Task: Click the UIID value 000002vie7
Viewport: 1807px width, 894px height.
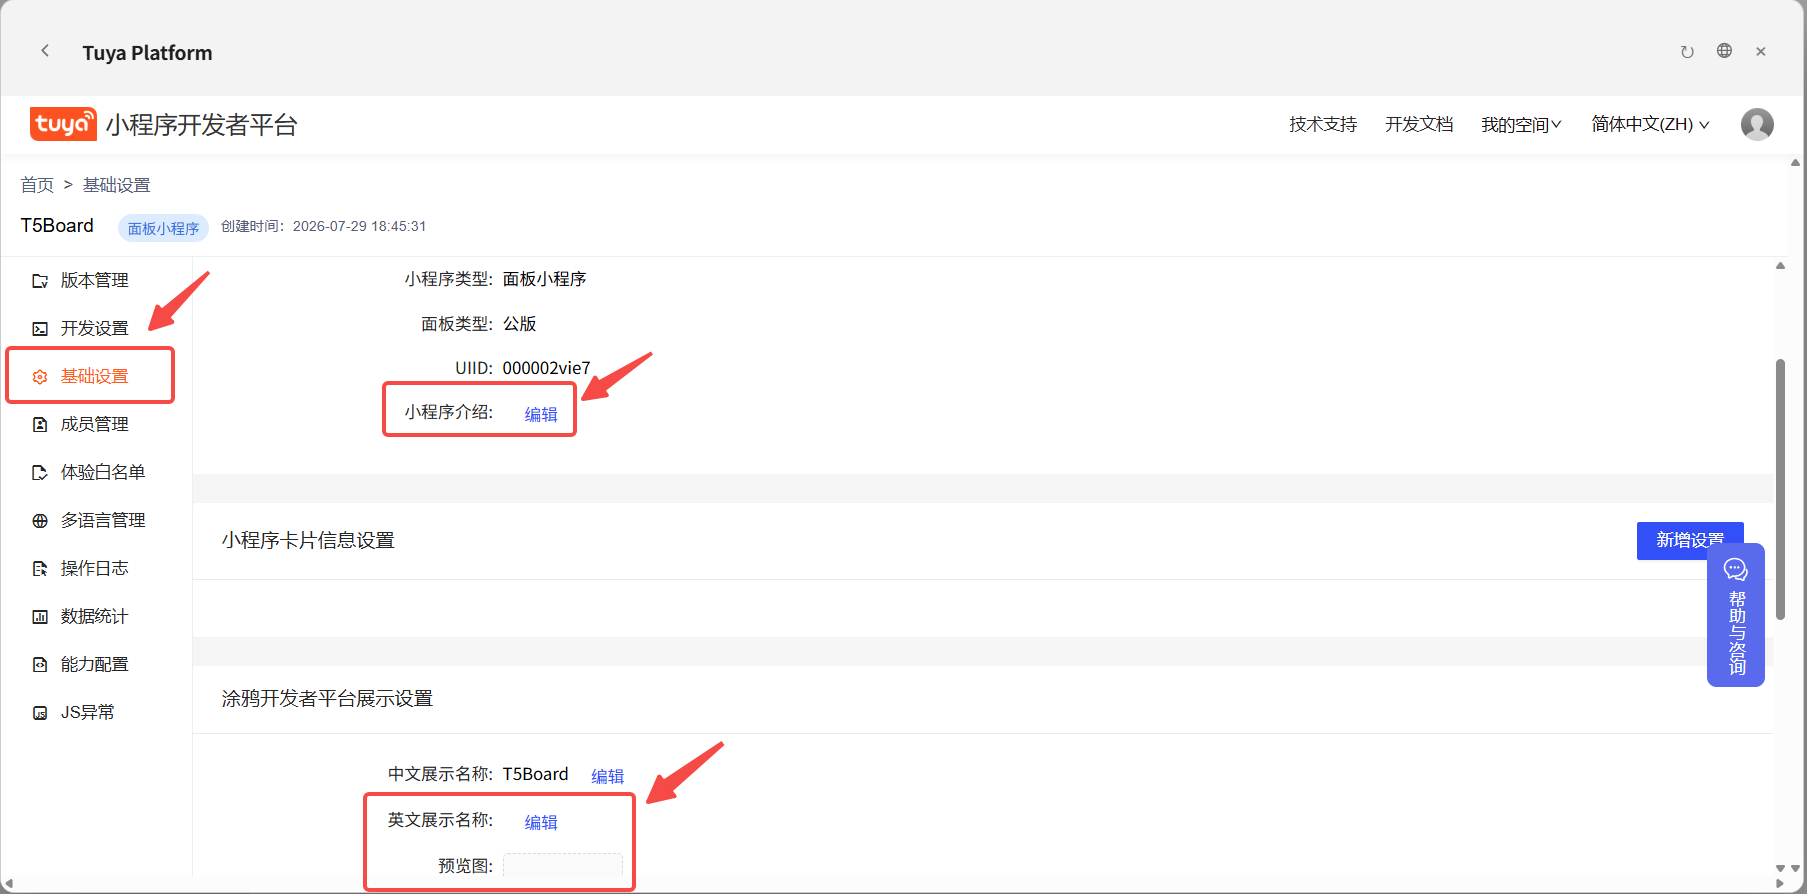Action: (546, 368)
